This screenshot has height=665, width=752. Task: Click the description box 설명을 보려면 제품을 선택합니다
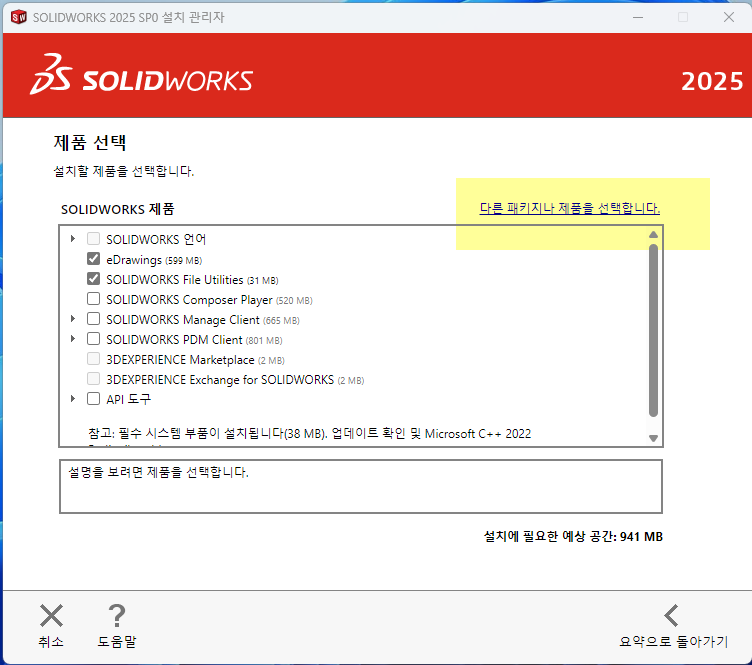point(361,487)
